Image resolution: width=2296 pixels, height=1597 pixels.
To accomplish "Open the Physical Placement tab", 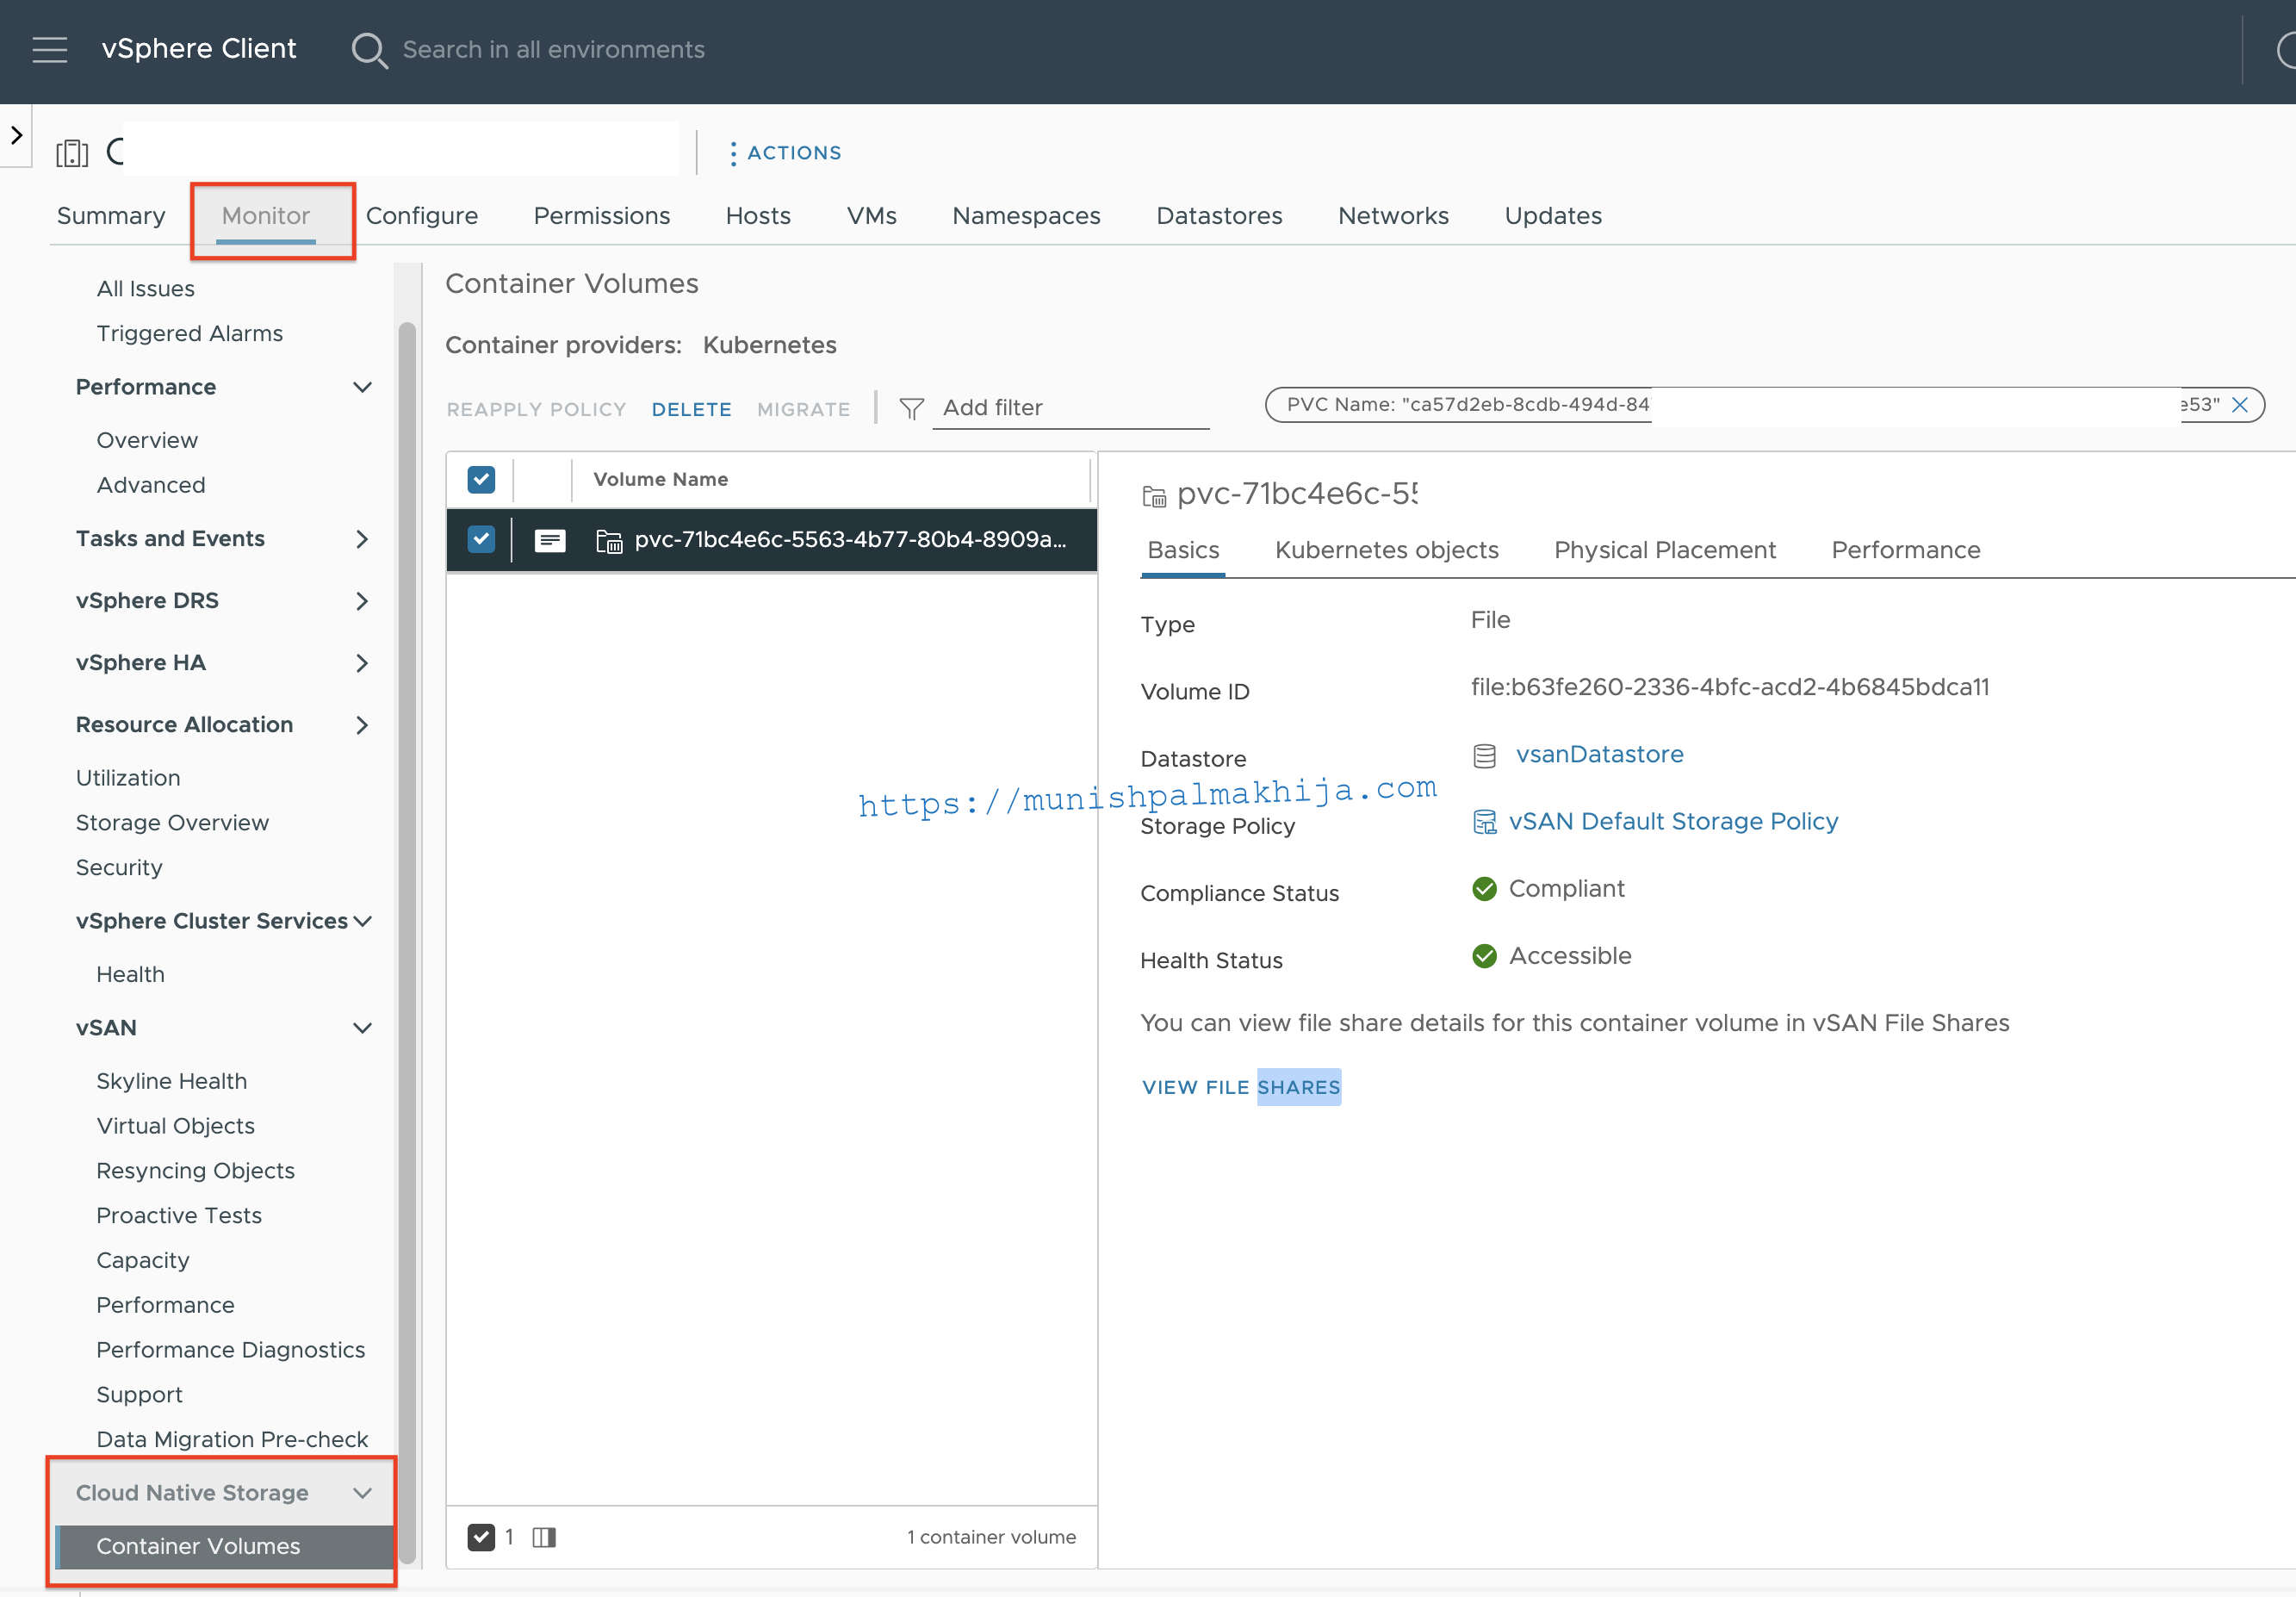I will tap(1665, 550).
